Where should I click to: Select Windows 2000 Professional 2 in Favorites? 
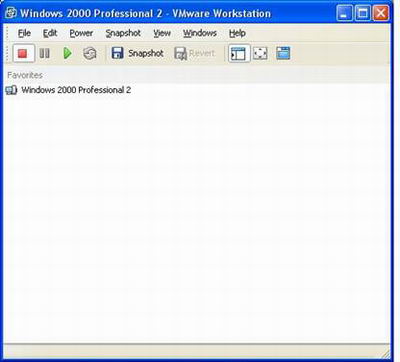(x=69, y=90)
